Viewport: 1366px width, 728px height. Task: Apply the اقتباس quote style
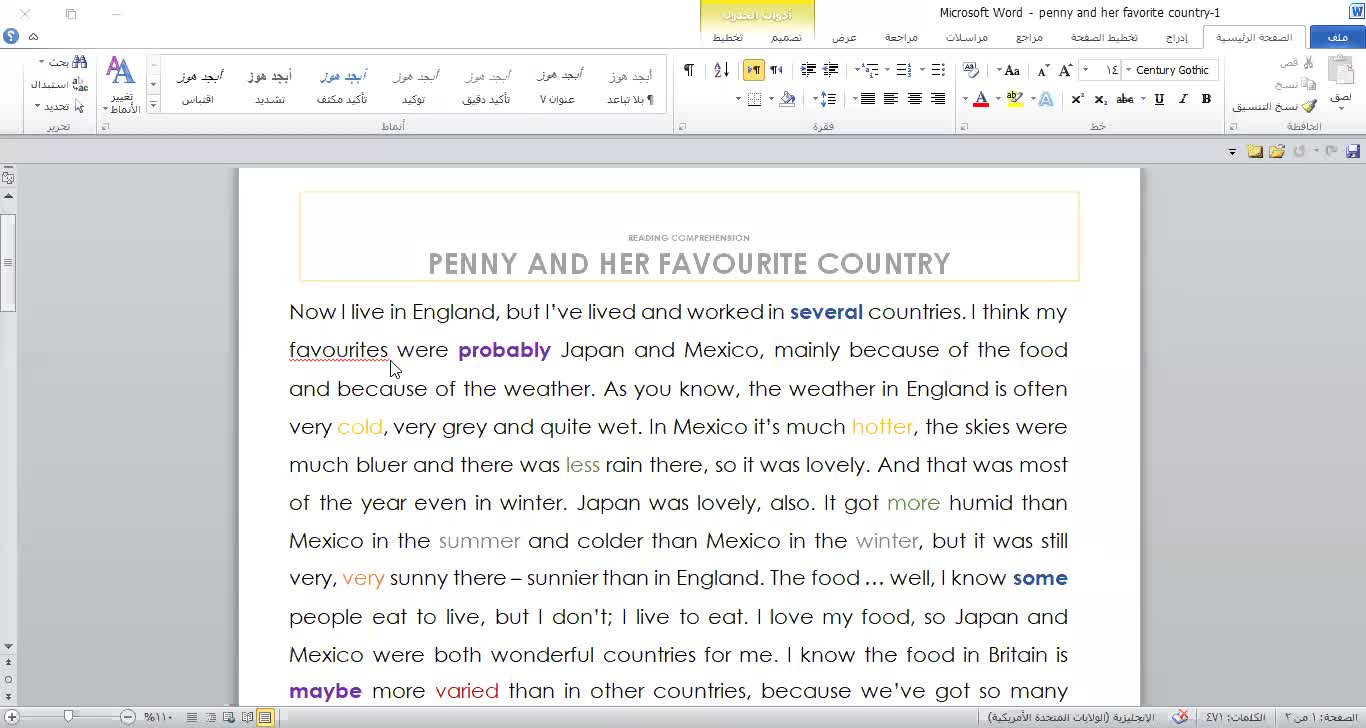pos(197,86)
